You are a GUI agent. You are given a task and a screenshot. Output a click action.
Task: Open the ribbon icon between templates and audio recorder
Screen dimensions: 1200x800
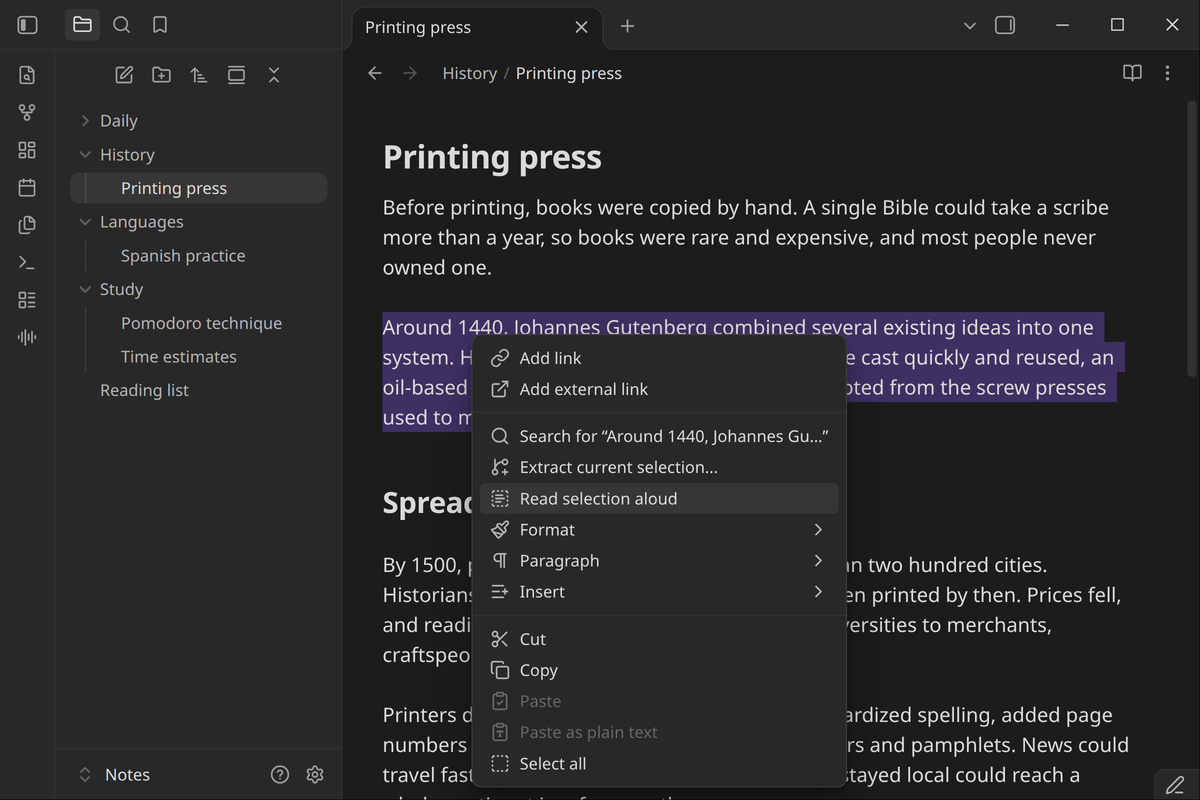click(27, 300)
